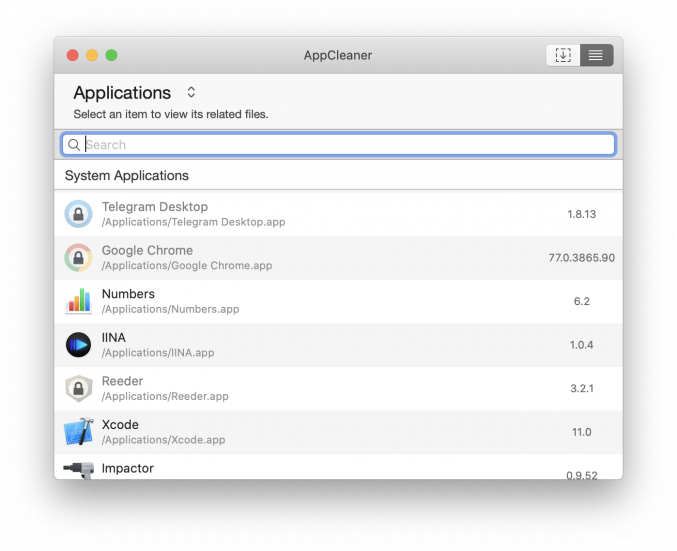Click the Google Chrome locked icon
The height and width of the screenshot is (551, 677).
point(79,258)
